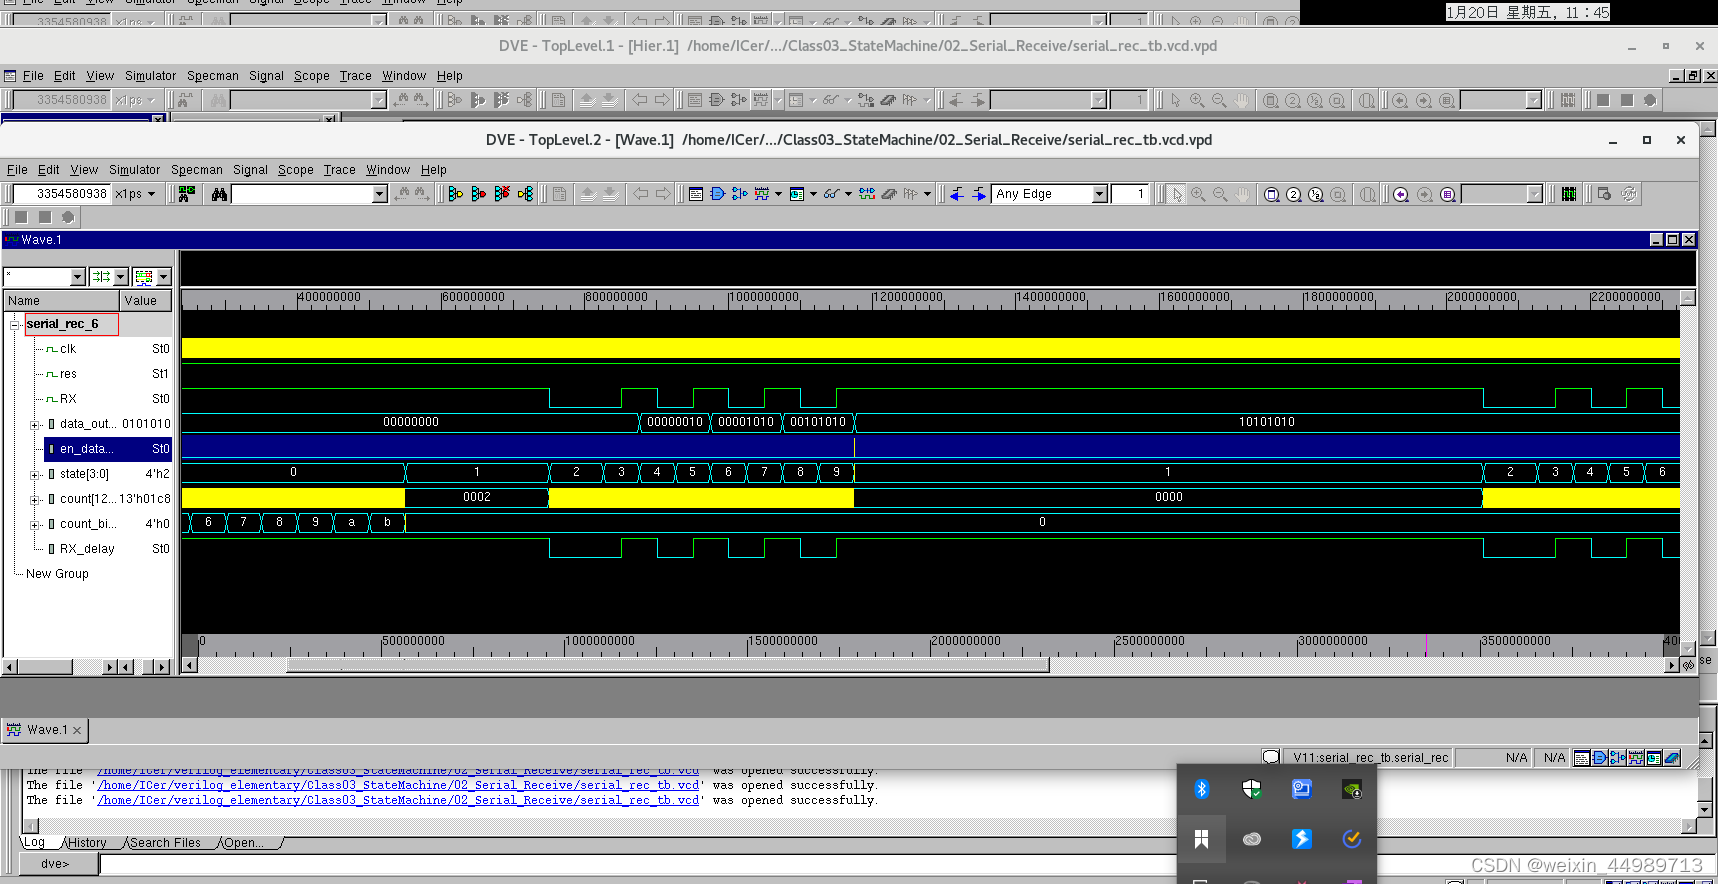1718x884 pixels.
Task: Open a new Source window icon
Action: tap(696, 194)
